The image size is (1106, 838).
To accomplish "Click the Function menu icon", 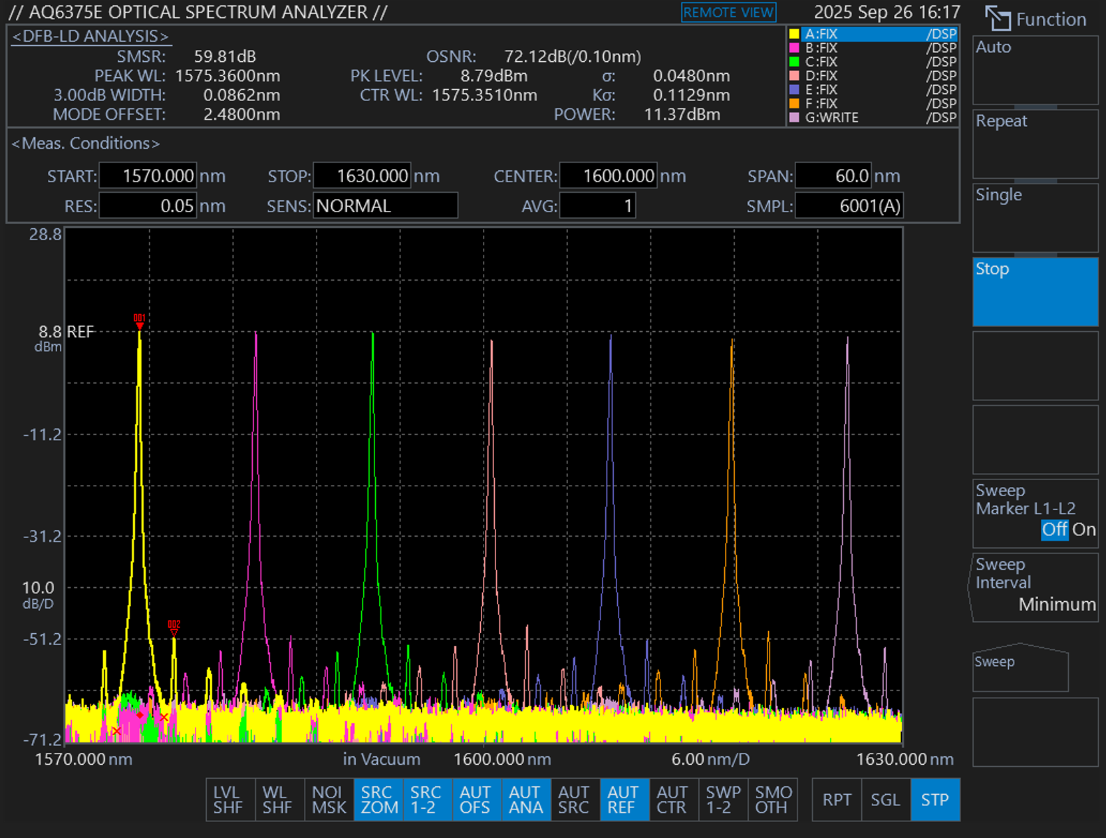I will coord(997,18).
